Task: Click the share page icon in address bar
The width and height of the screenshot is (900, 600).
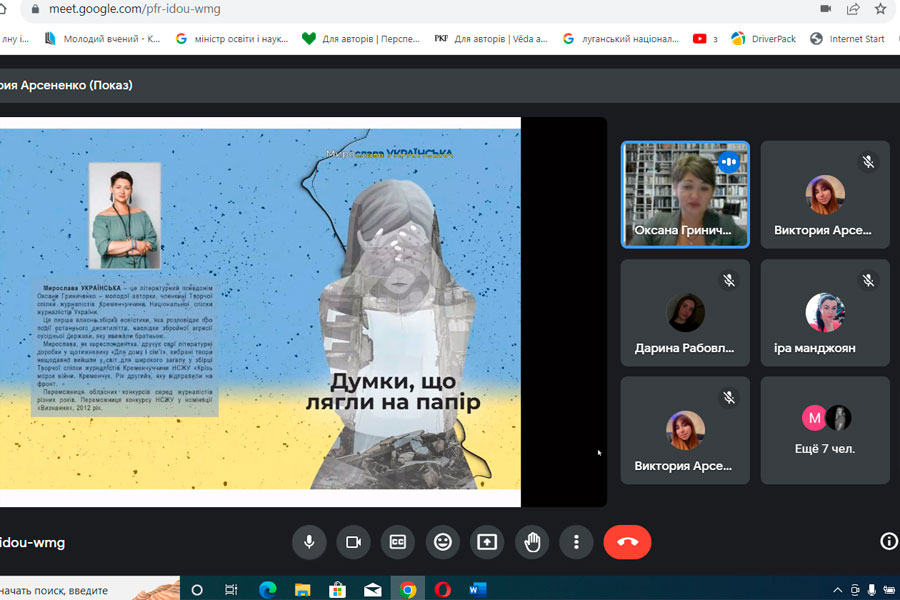Action: (x=853, y=9)
